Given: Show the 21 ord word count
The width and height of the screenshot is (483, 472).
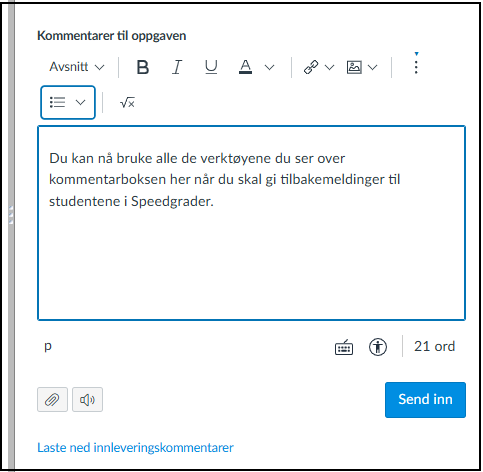Looking at the screenshot, I should point(434,347).
